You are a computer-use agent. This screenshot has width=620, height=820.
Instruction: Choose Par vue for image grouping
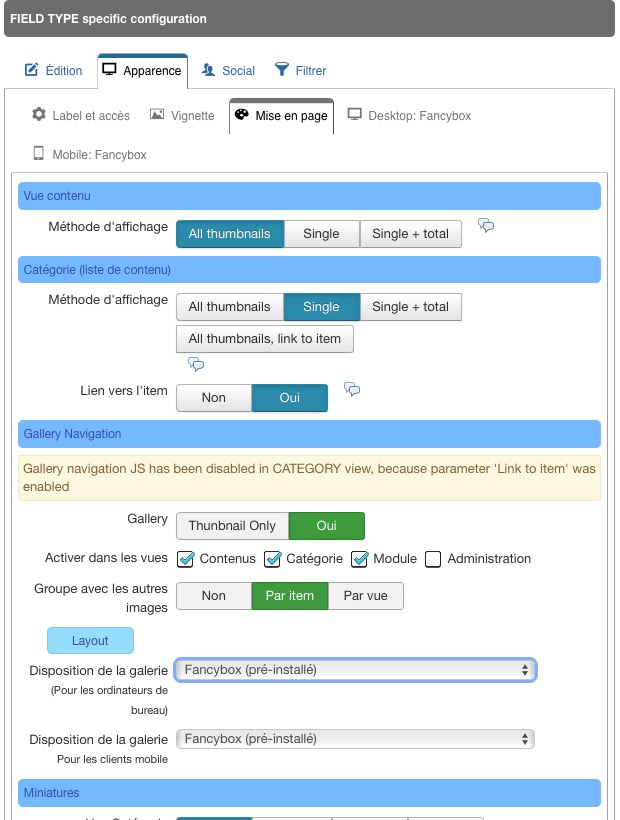[x=366, y=596]
